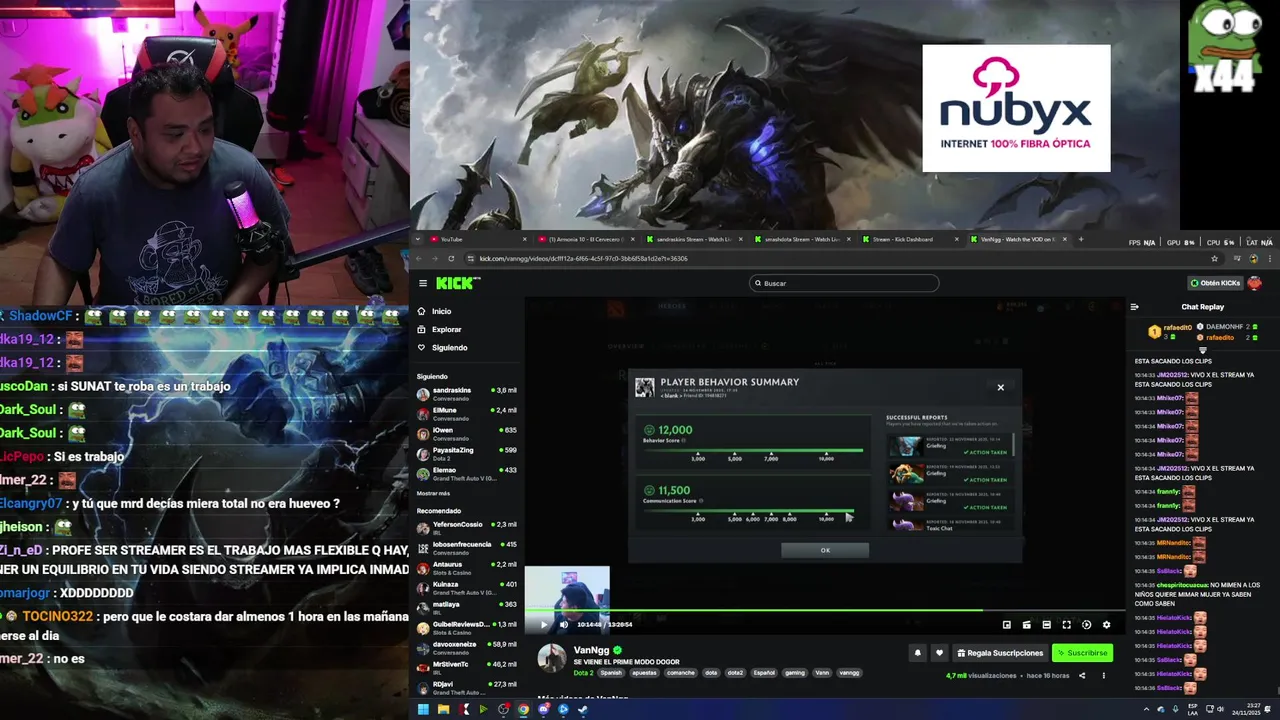Switch to Stream - Kick Dashboard tab

click(909, 239)
